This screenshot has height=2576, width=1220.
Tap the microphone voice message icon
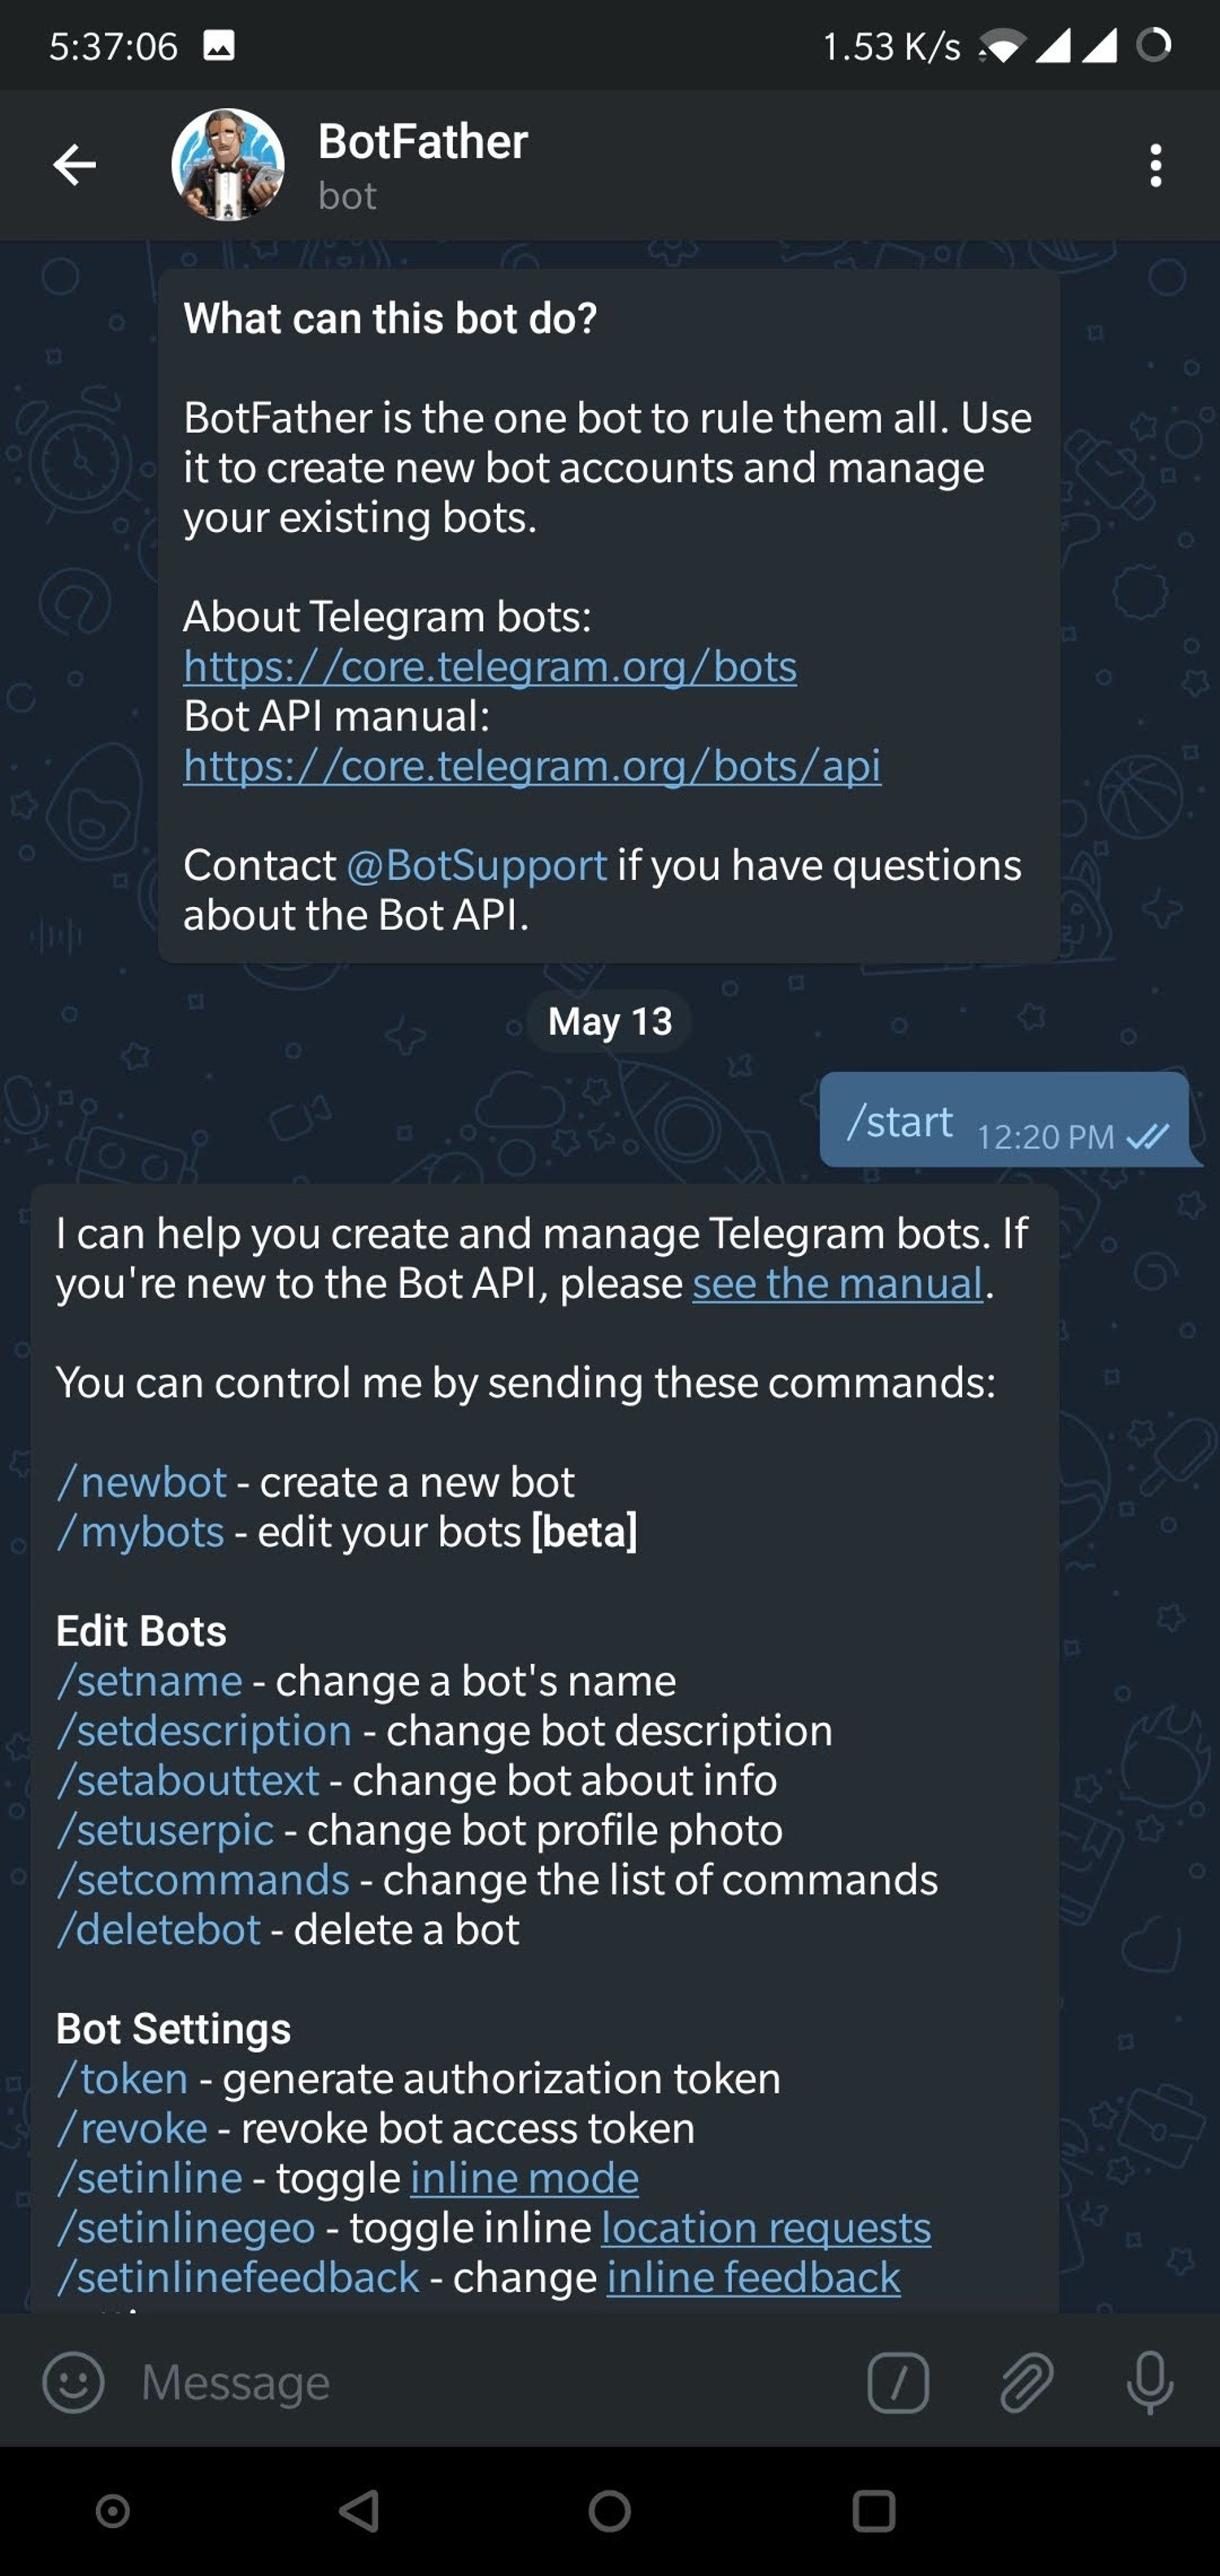click(x=1149, y=2383)
